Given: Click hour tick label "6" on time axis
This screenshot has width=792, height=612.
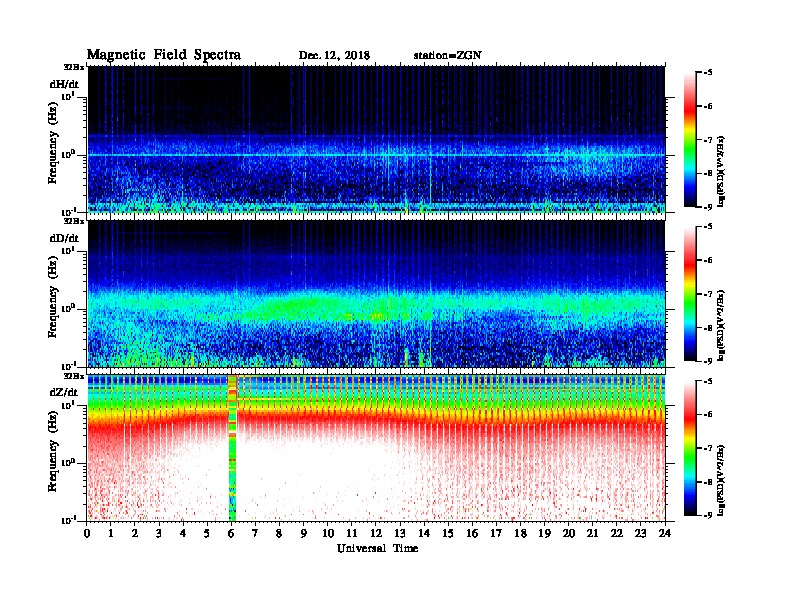Looking at the screenshot, I should click(231, 534).
